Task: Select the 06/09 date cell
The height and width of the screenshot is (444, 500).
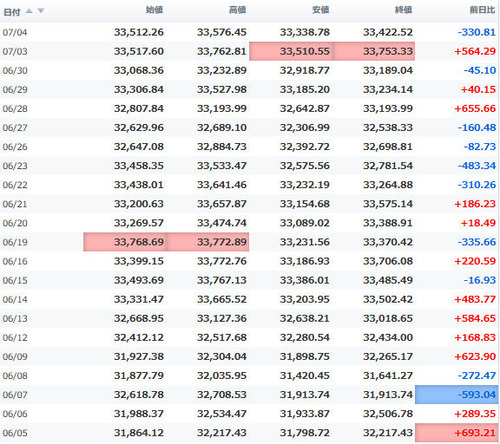Action: (15, 357)
